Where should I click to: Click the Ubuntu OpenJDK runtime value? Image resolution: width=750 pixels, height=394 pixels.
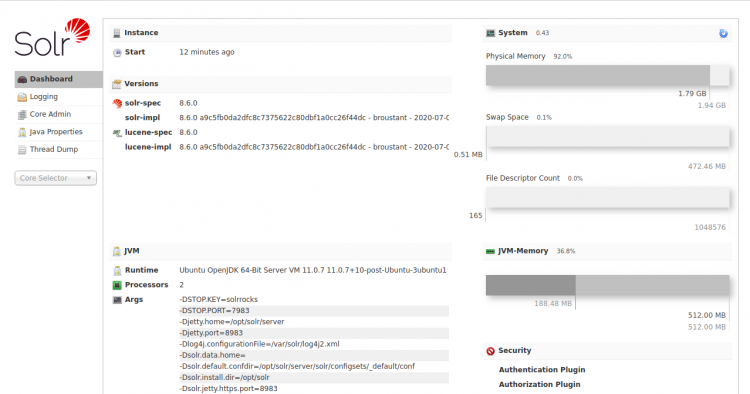tap(313, 270)
